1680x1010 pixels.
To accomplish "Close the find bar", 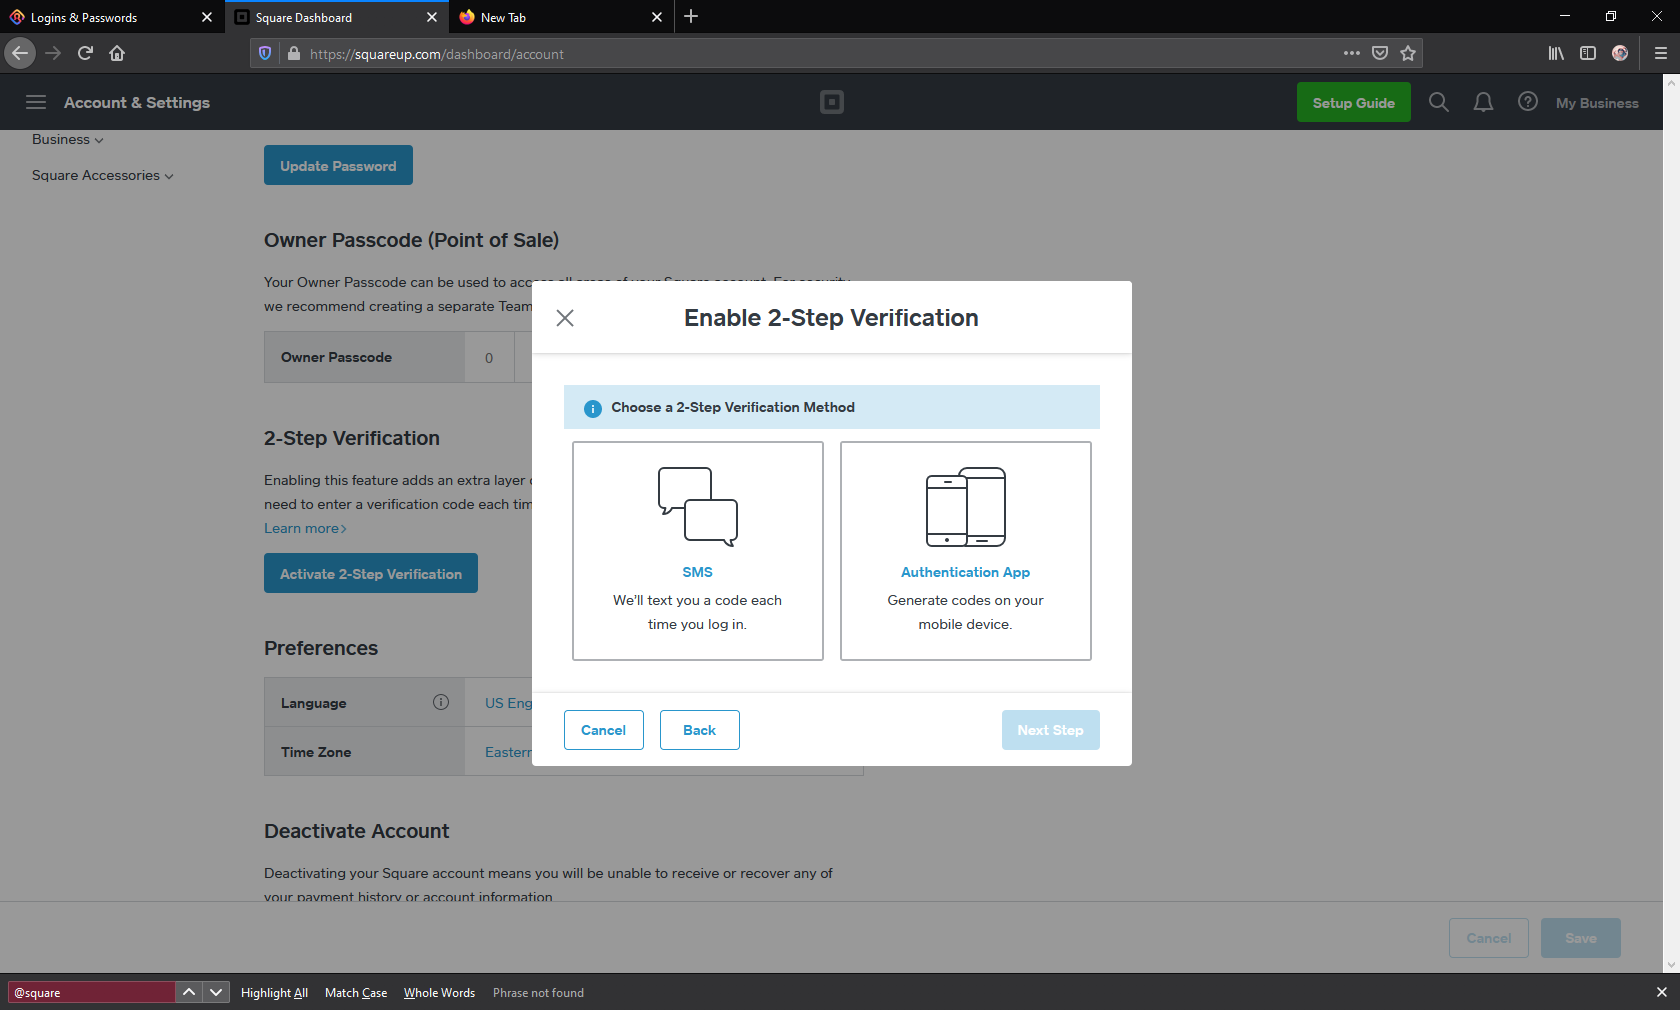I will click(x=1662, y=992).
